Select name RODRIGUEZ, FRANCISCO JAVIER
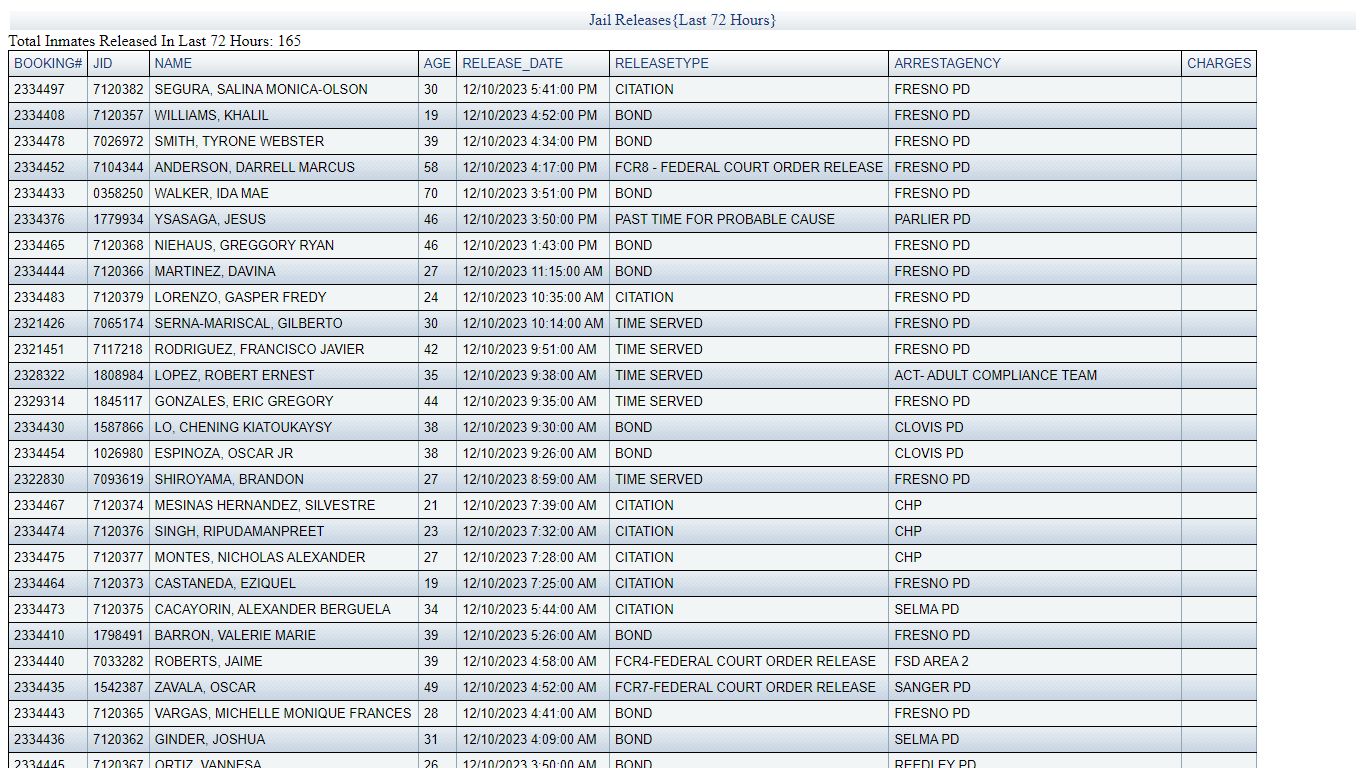 pyautogui.click(x=259, y=349)
